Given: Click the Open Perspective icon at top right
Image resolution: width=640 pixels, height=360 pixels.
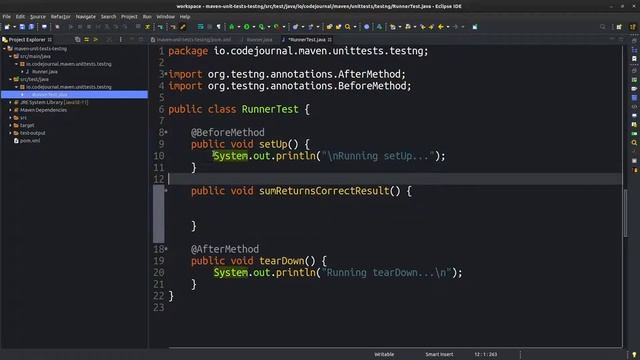Looking at the screenshot, I should tap(619, 27).
